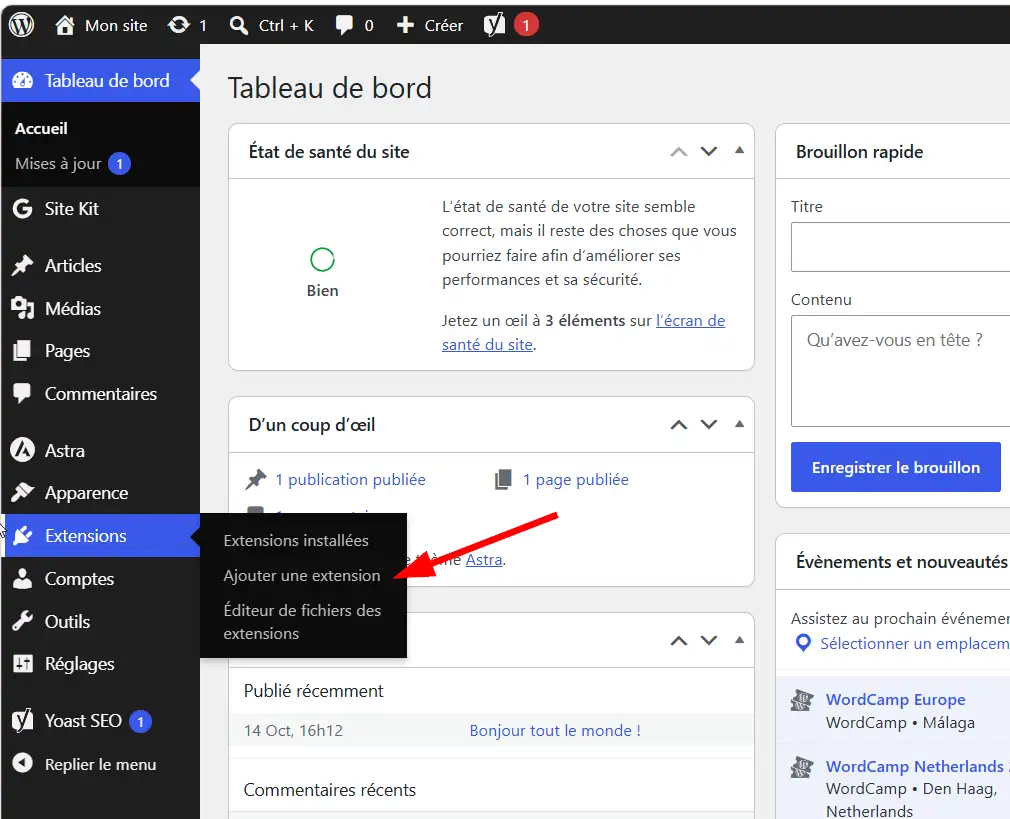1010x819 pixels.
Task: Click the Commentaires bubble icon in sidebar
Action: 23,394
